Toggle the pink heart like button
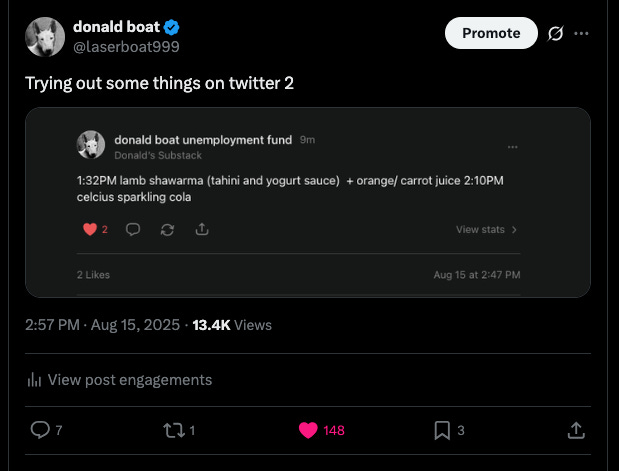619x471 pixels. [x=308, y=430]
